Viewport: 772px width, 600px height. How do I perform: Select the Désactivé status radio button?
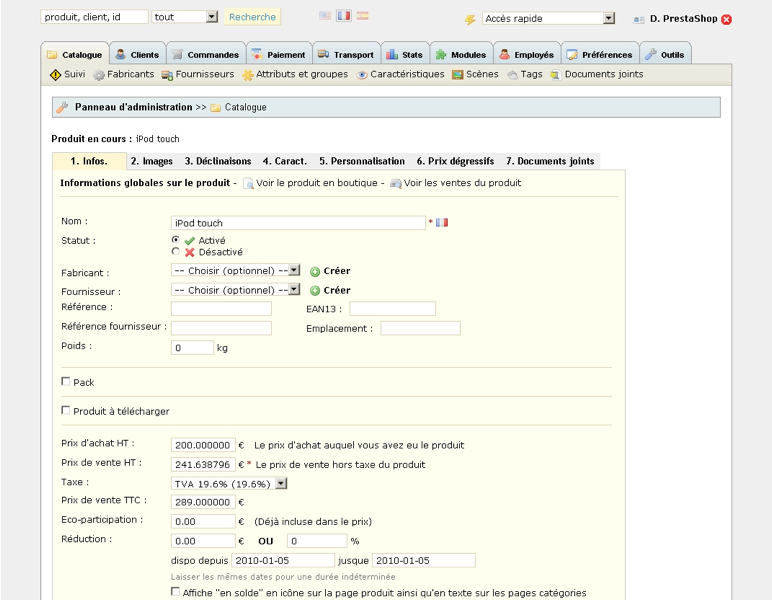click(x=175, y=252)
